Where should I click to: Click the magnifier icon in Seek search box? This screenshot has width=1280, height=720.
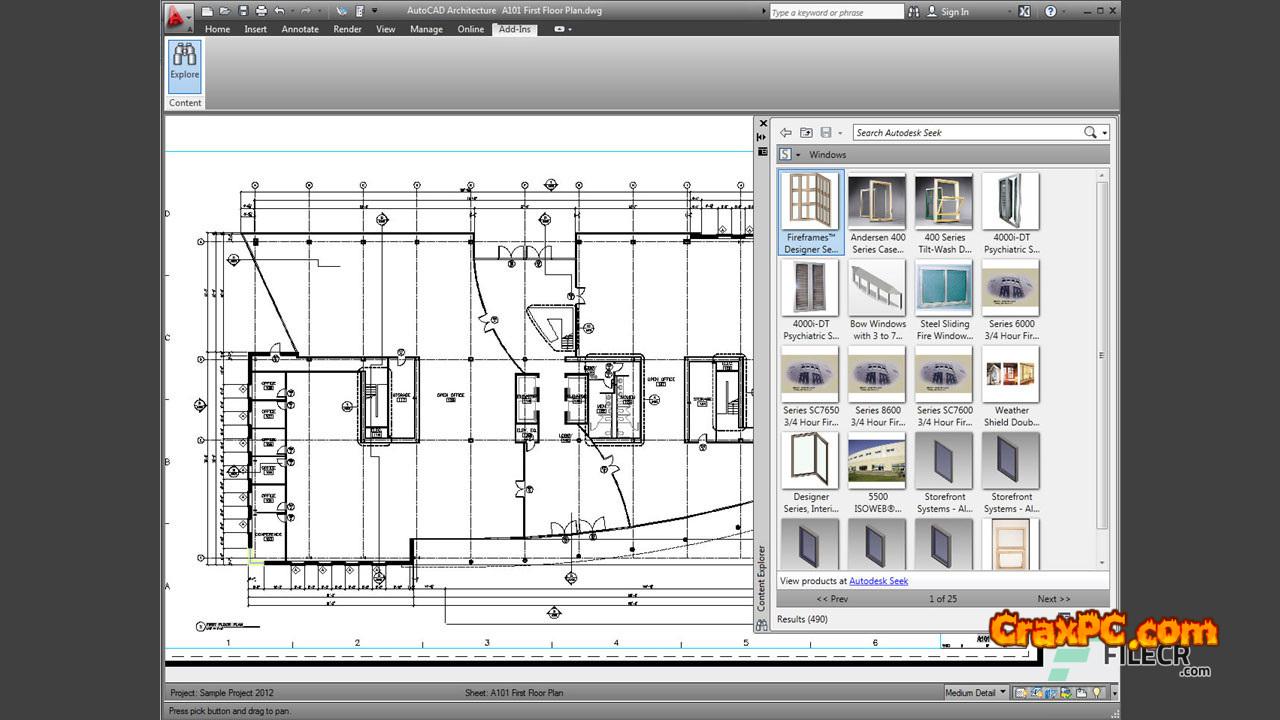tap(1089, 133)
